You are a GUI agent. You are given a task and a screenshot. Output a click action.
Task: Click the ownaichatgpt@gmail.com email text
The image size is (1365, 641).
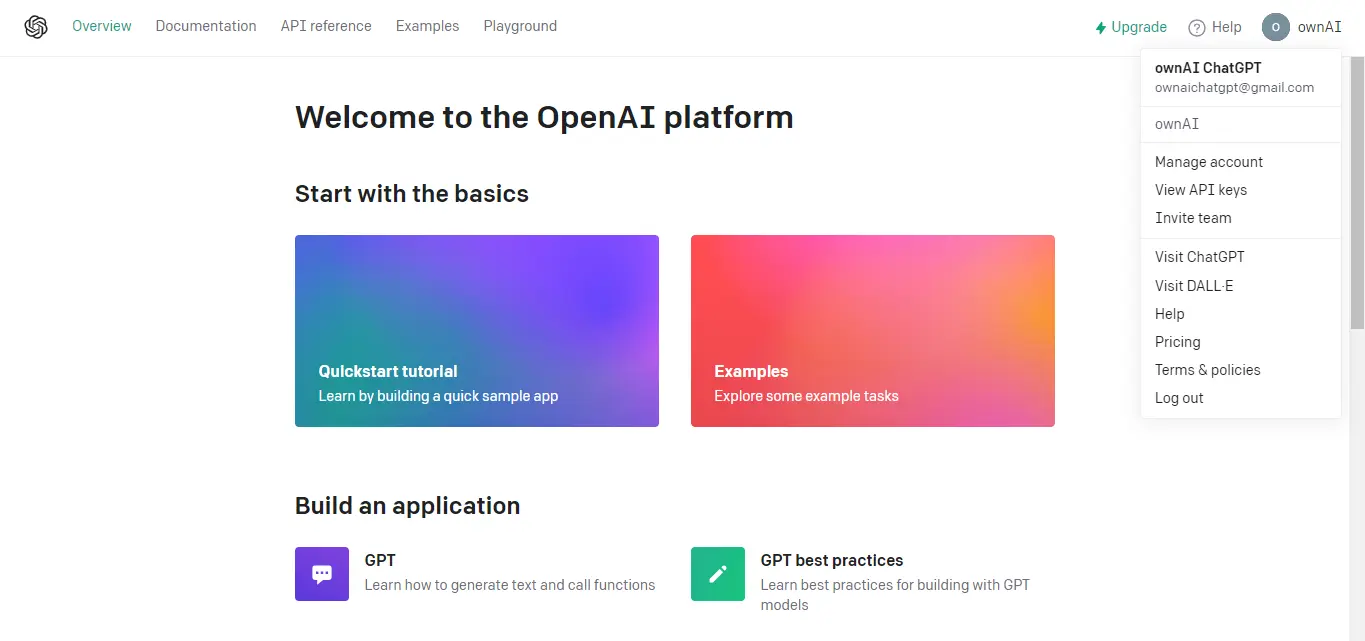pyautogui.click(x=1234, y=88)
